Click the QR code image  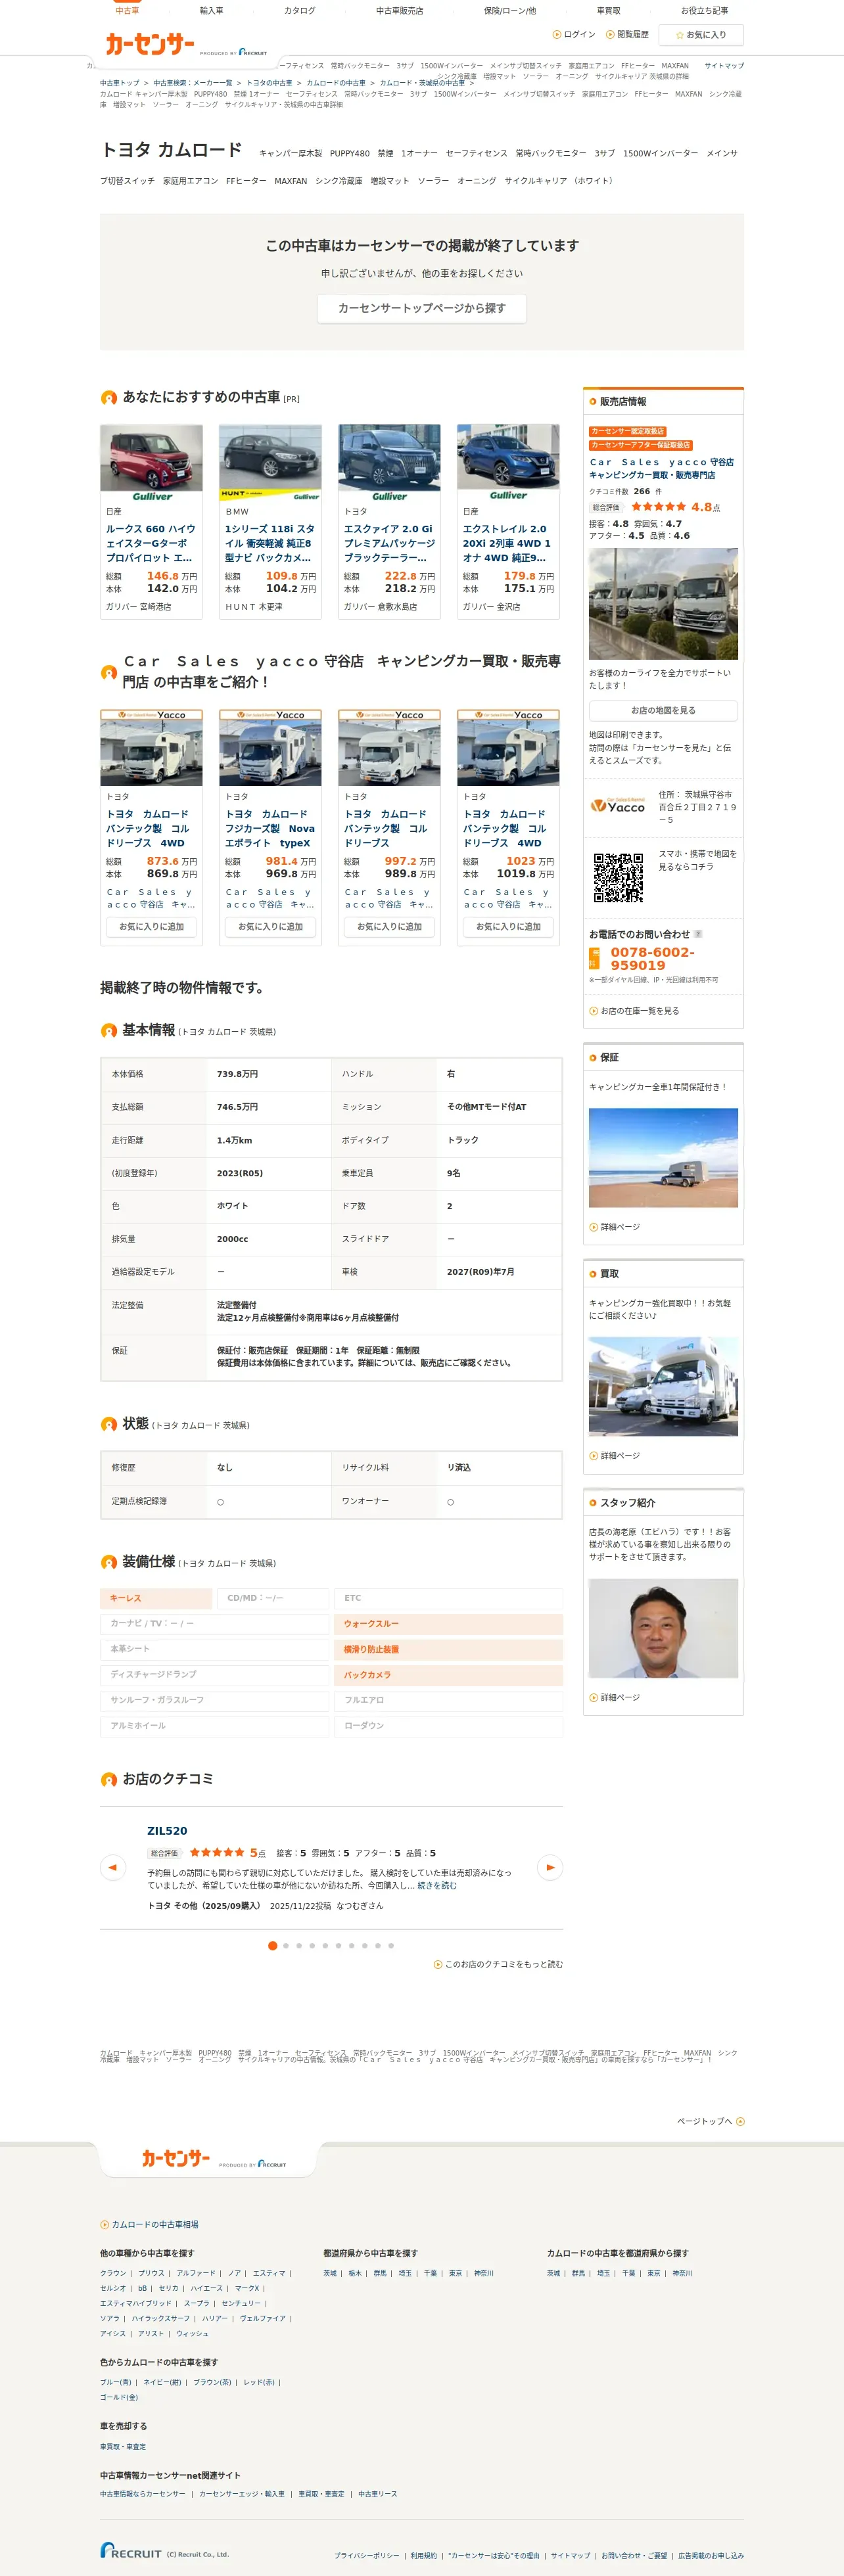pos(618,877)
